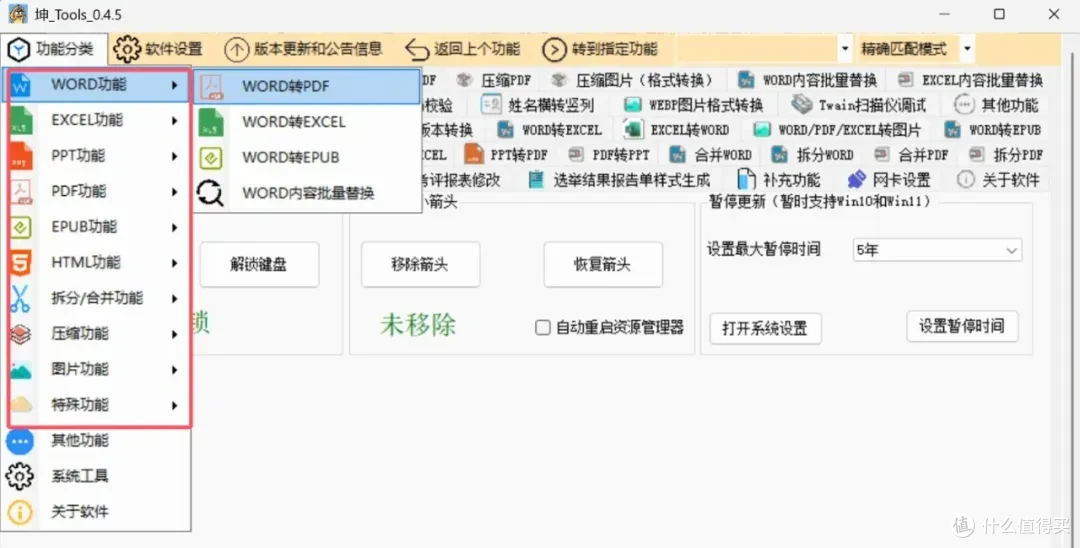Open WORD/PDF/EXCEL转图片 toolbar function
Screen dimensions: 1080x548
(x=837, y=129)
